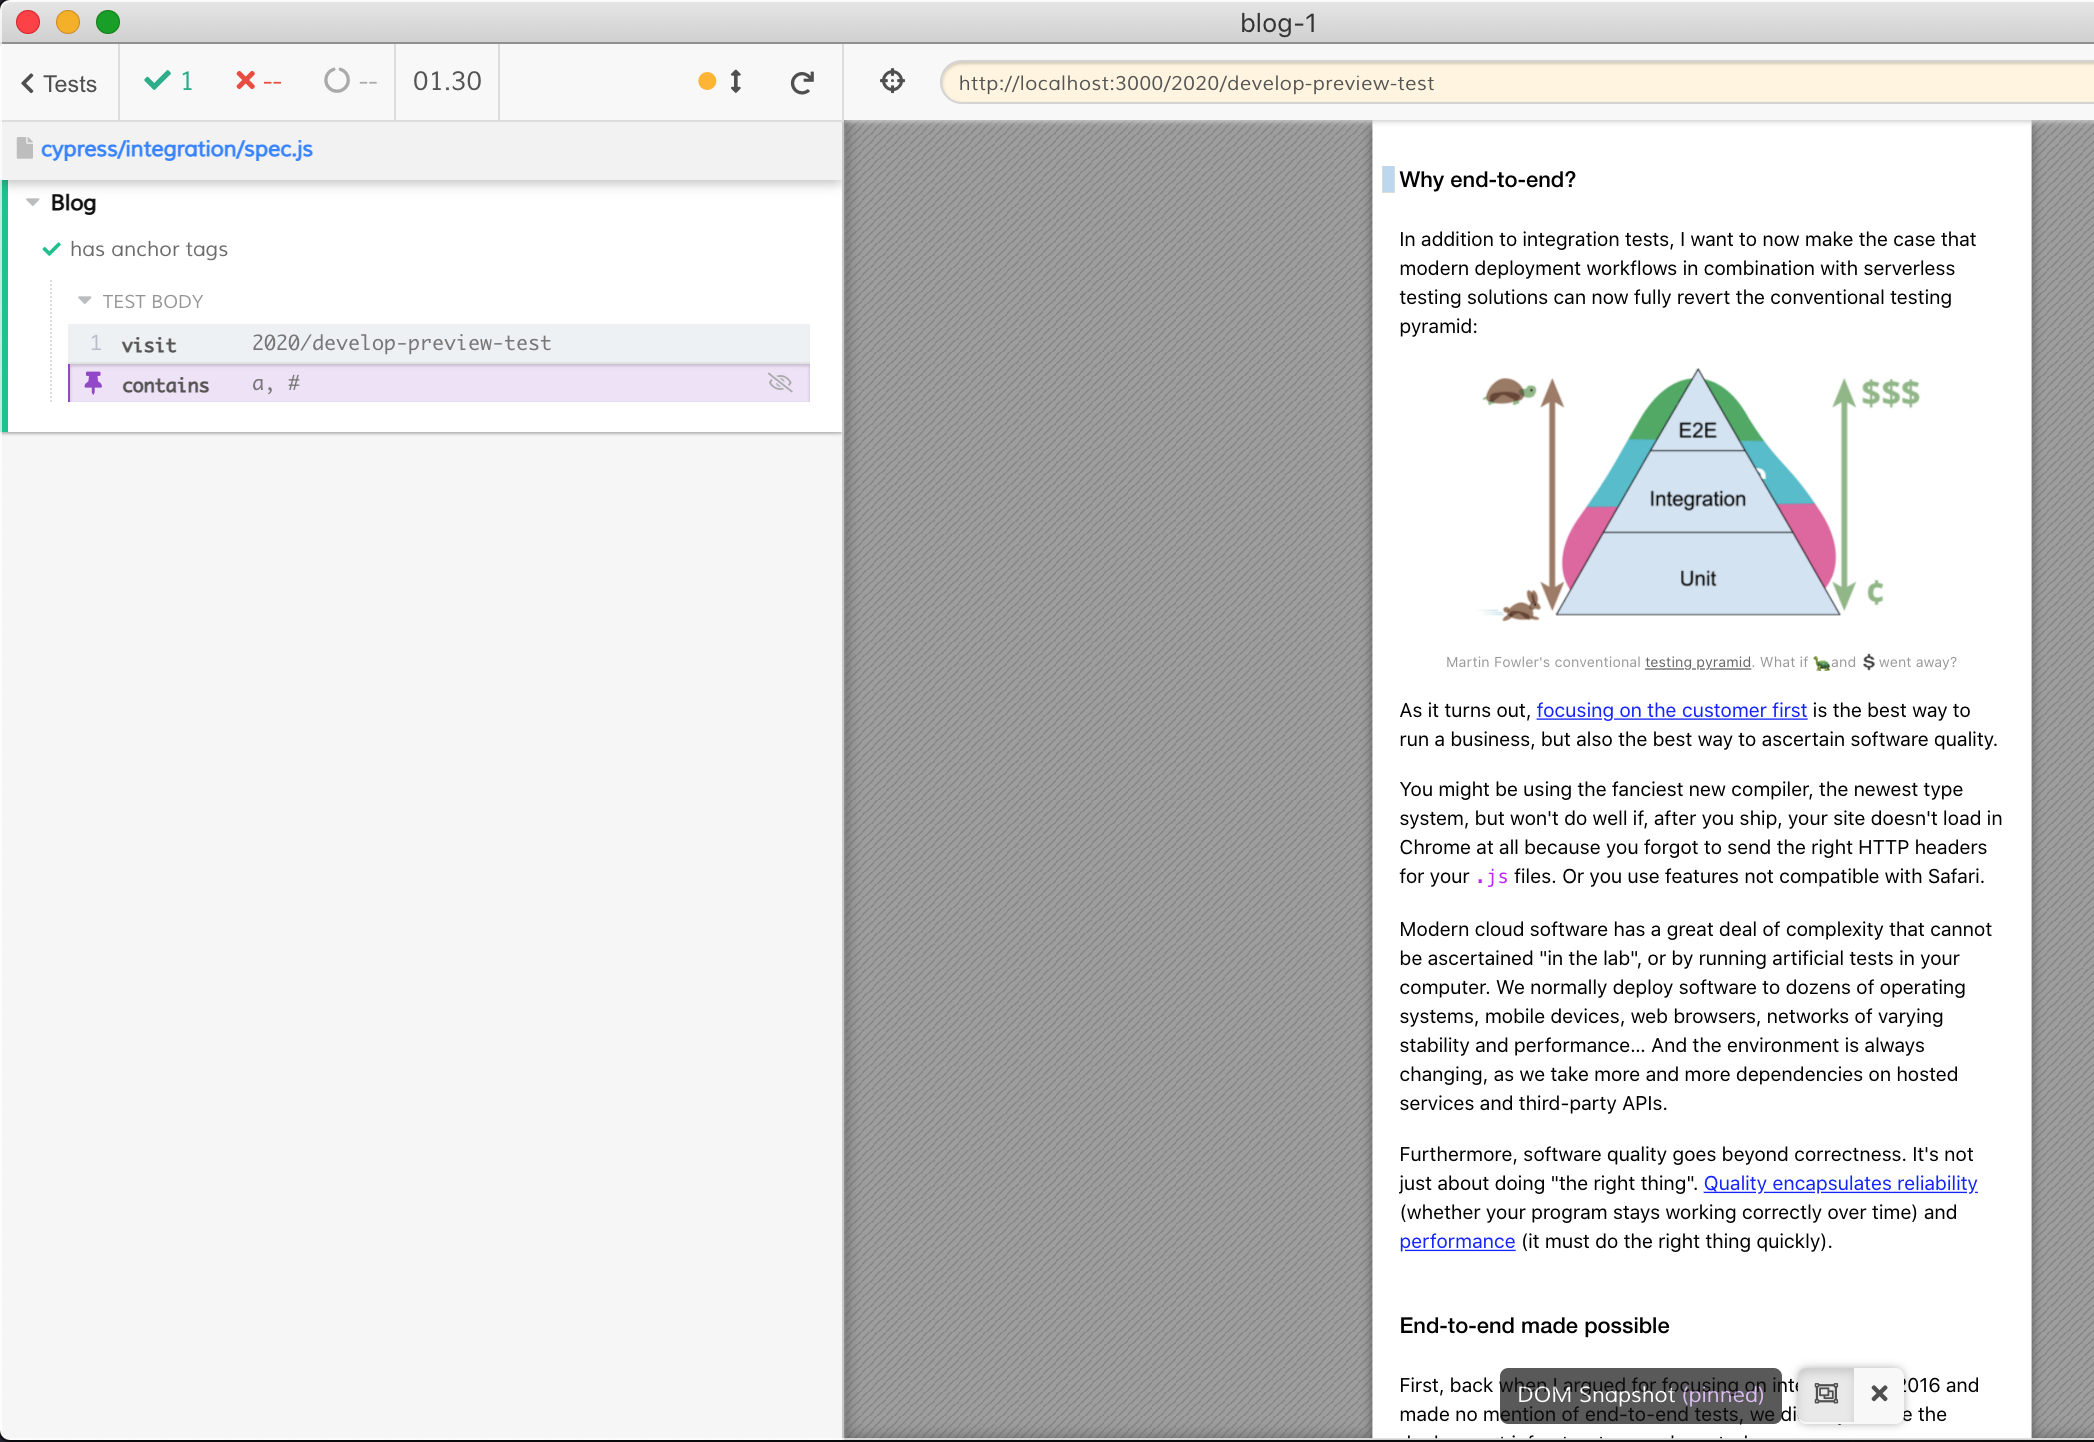Click the spec file document icon
2094x1442 pixels.
[25, 148]
